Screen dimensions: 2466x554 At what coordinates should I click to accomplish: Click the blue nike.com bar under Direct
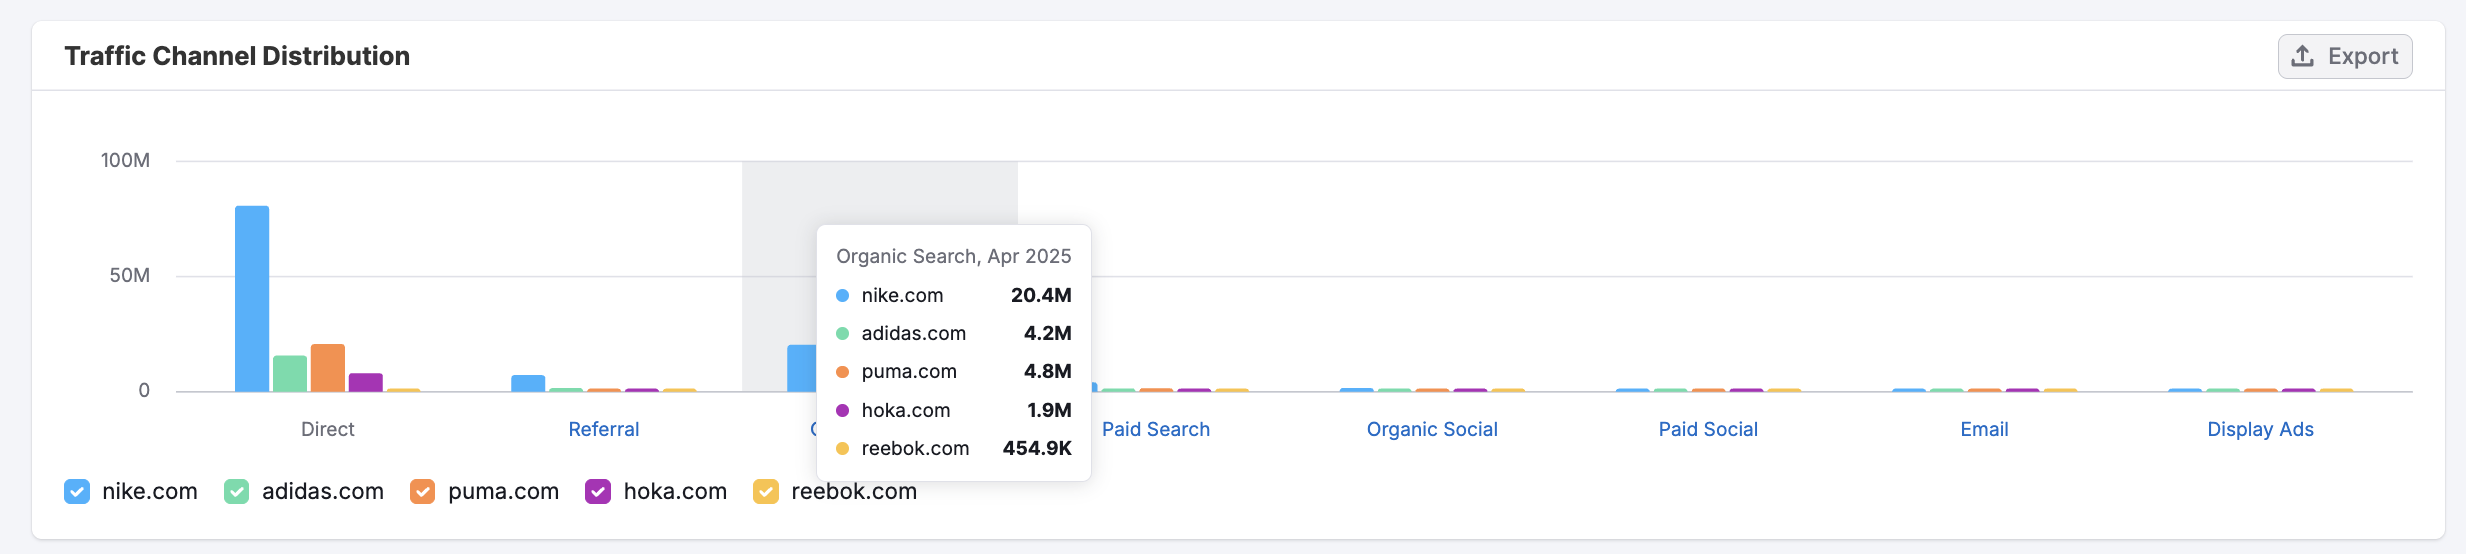coord(252,300)
